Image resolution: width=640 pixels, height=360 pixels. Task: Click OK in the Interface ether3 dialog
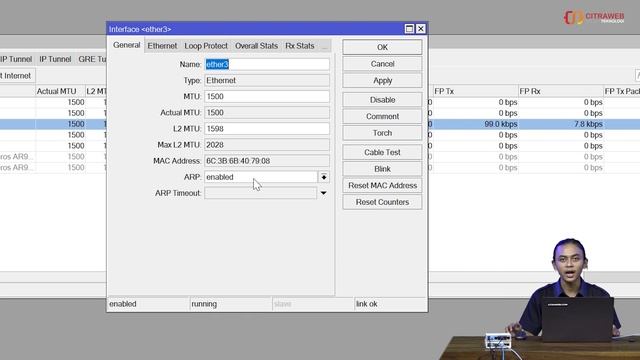382,47
